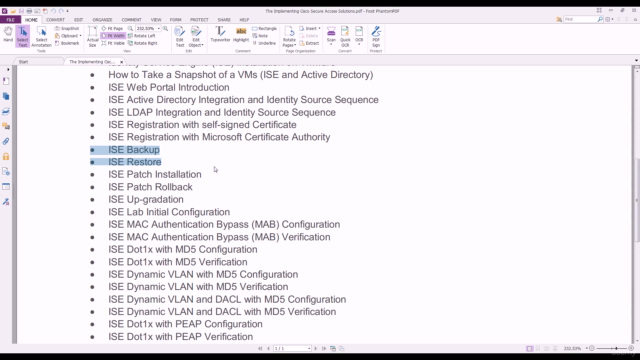
Task: Go to the last page in status bar
Action: coord(324,349)
